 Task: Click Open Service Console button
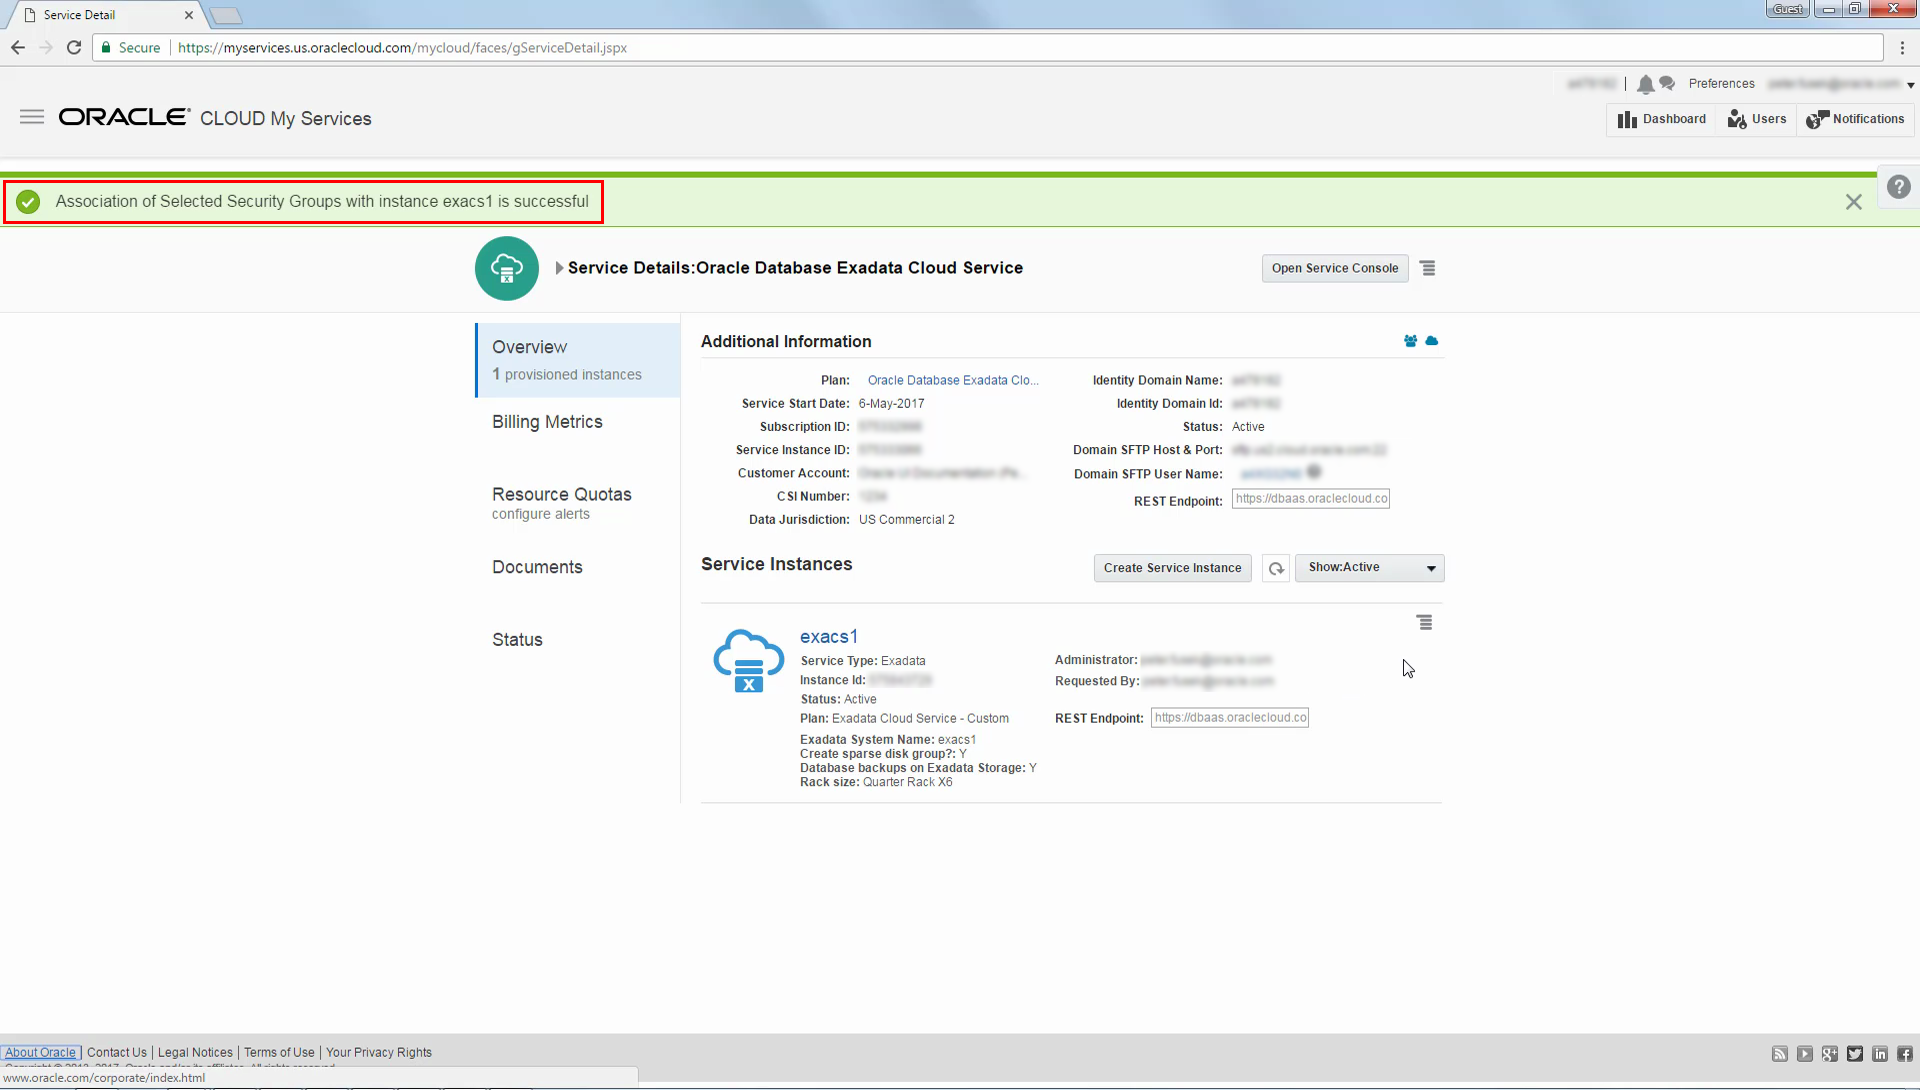point(1335,268)
